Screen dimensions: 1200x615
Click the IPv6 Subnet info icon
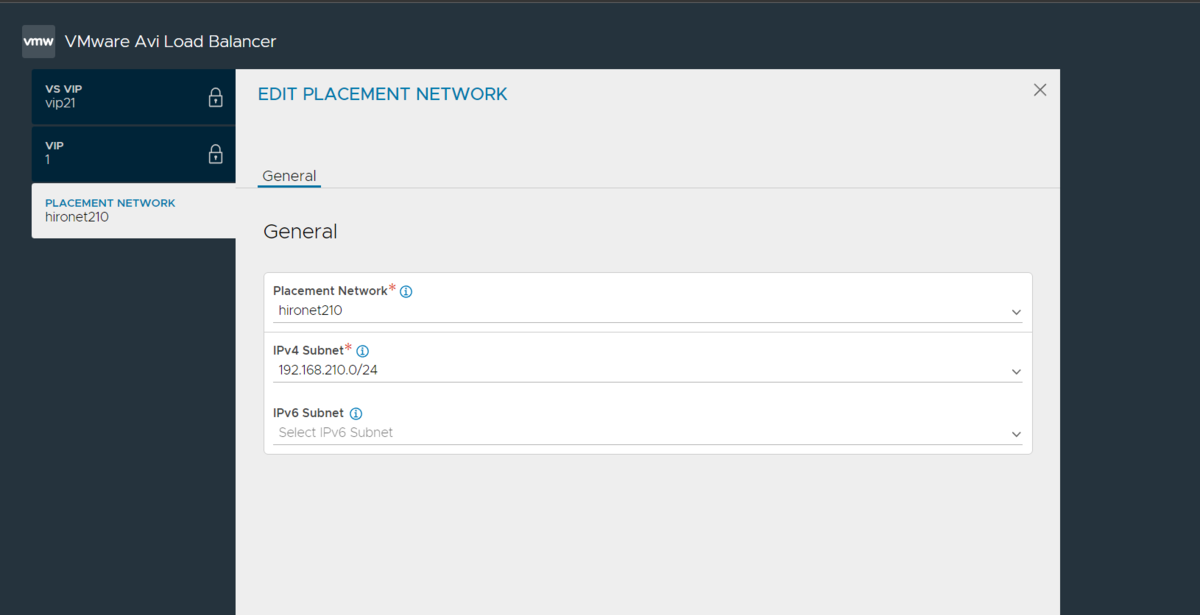point(356,414)
